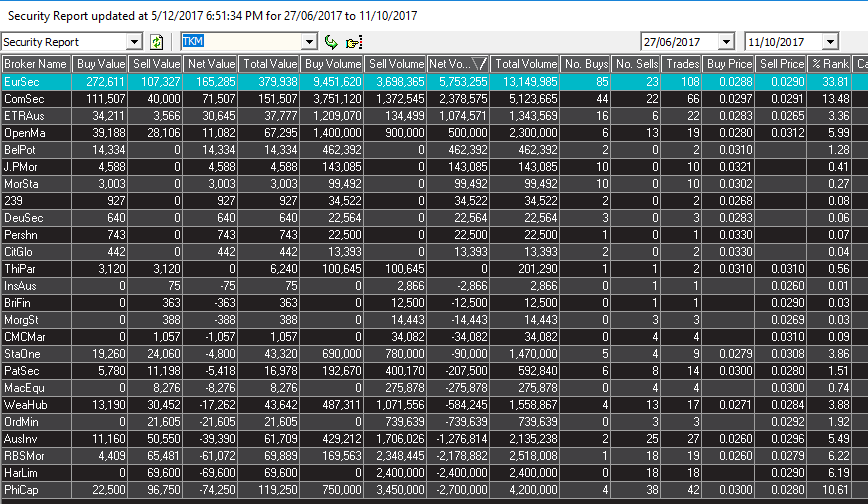Click the pointing hand list icon
868x504 pixels.
tap(354, 42)
